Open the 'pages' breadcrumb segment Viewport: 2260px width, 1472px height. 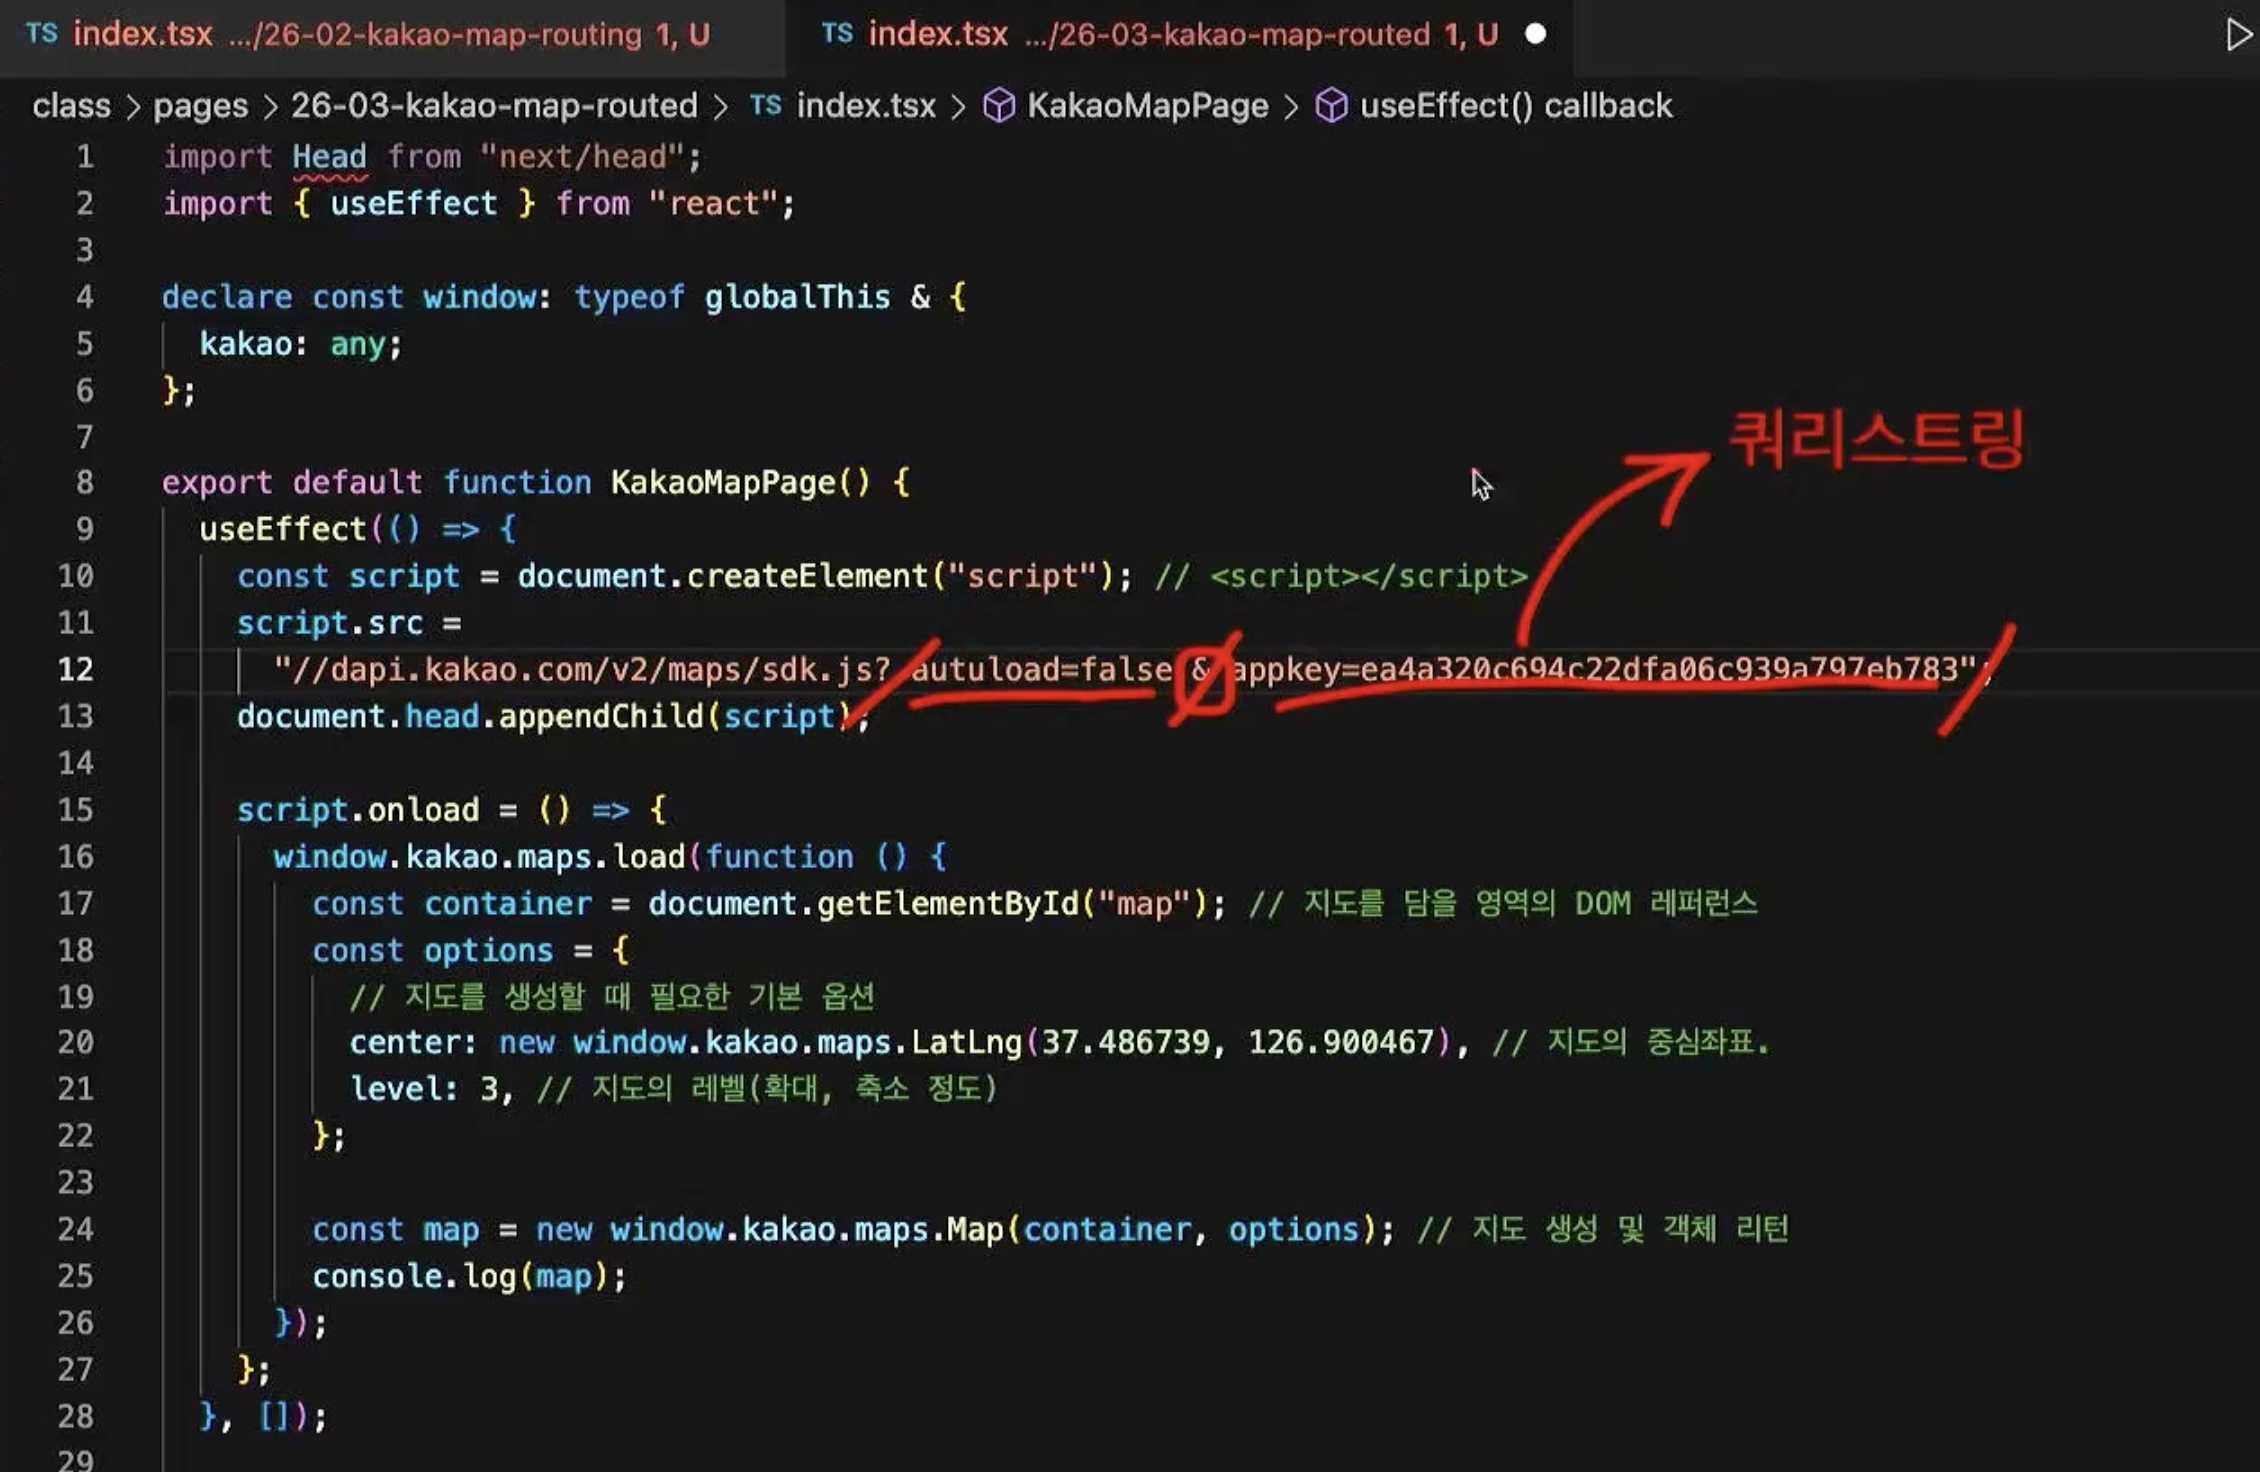coord(200,105)
